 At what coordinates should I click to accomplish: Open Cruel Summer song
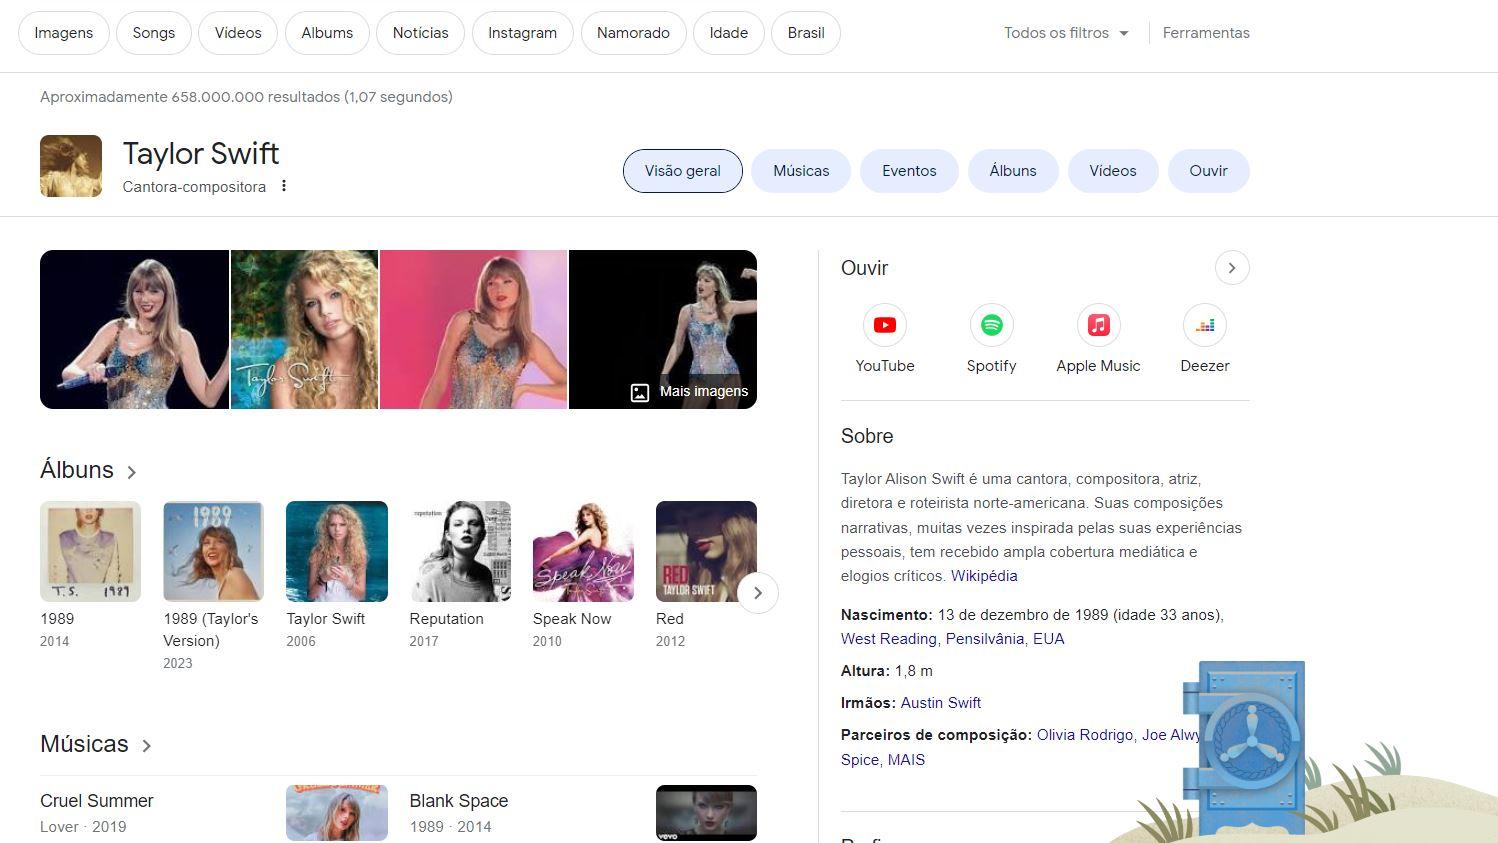click(x=97, y=801)
